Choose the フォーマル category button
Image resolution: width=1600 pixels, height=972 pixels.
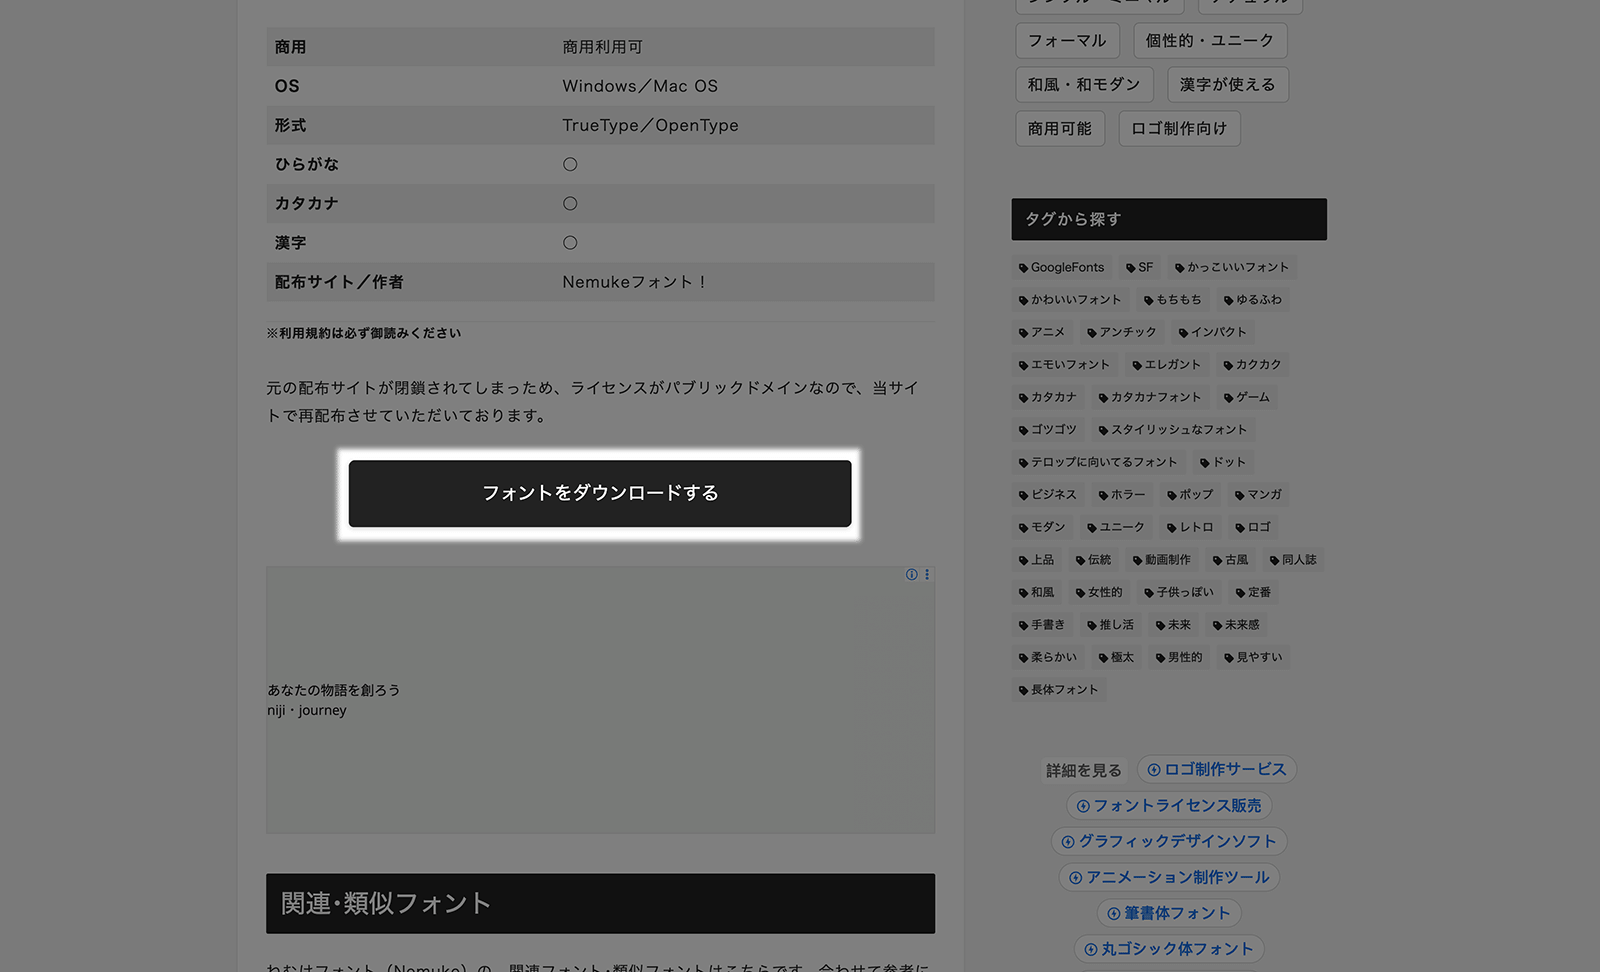[x=1066, y=41]
